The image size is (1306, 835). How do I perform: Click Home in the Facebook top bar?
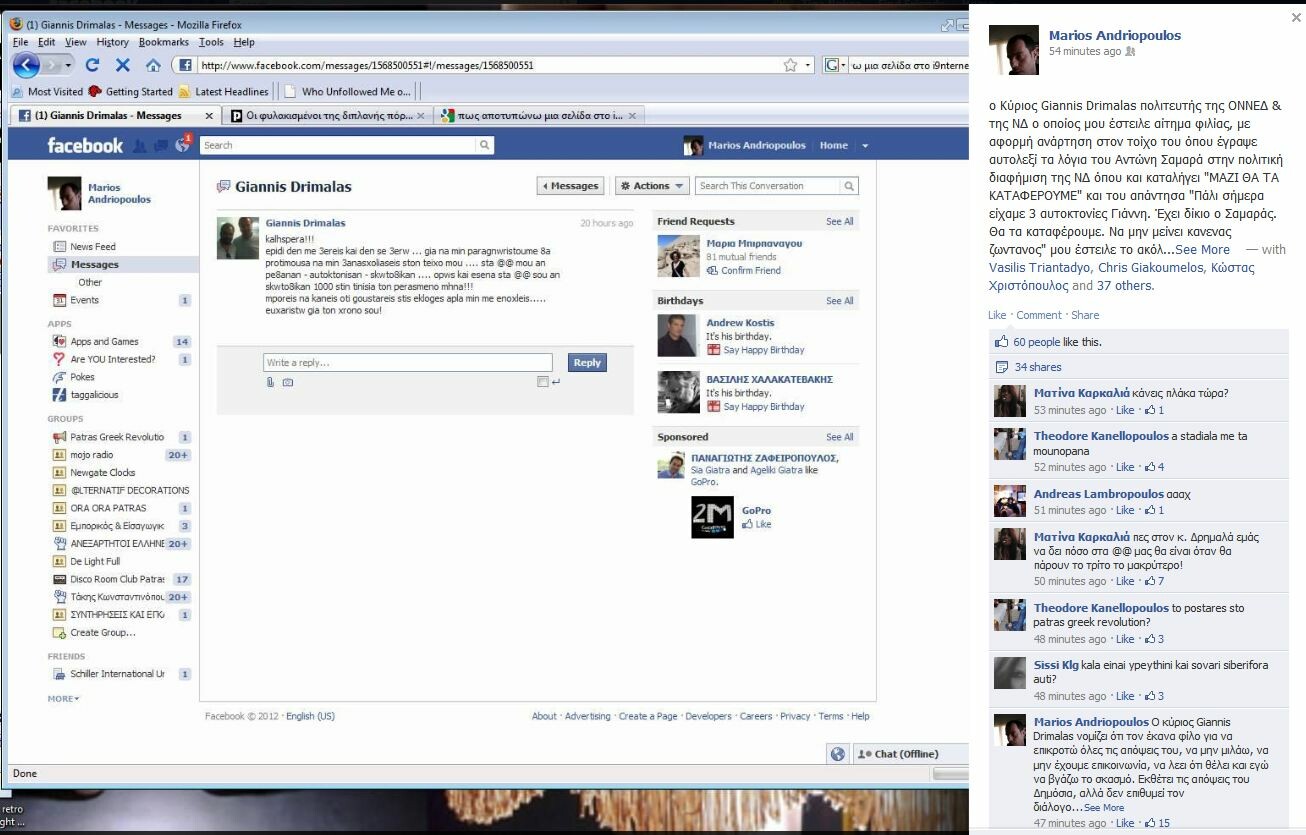(834, 146)
